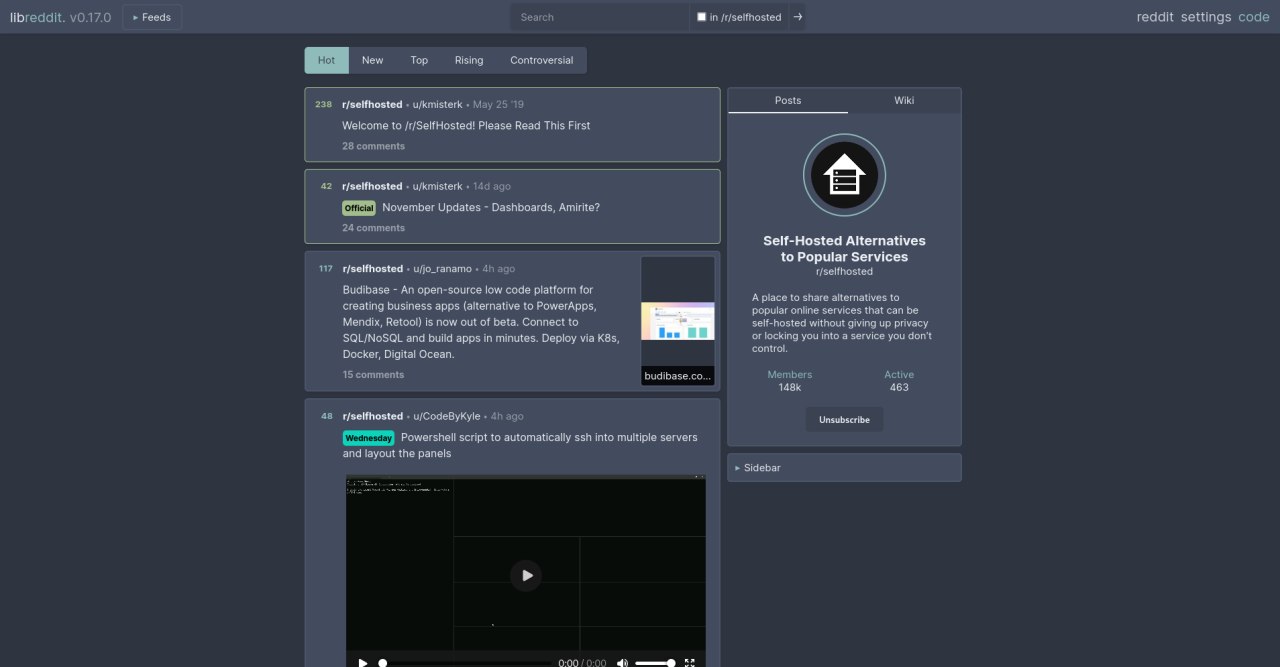Open the 24 comments link

pos(373,228)
